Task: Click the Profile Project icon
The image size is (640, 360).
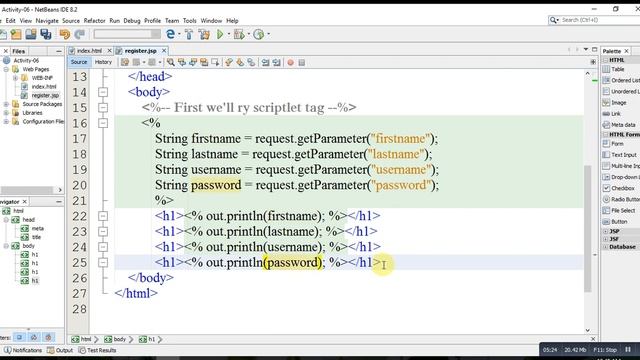Action: tap(259, 35)
